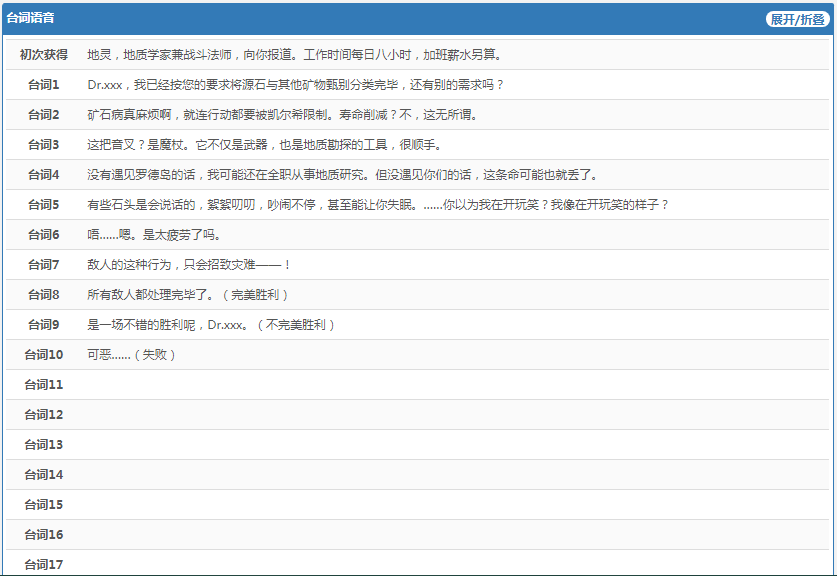This screenshot has height=576, width=837.
Task: Click the 展开/折叠 toggle button
Action: click(797, 19)
